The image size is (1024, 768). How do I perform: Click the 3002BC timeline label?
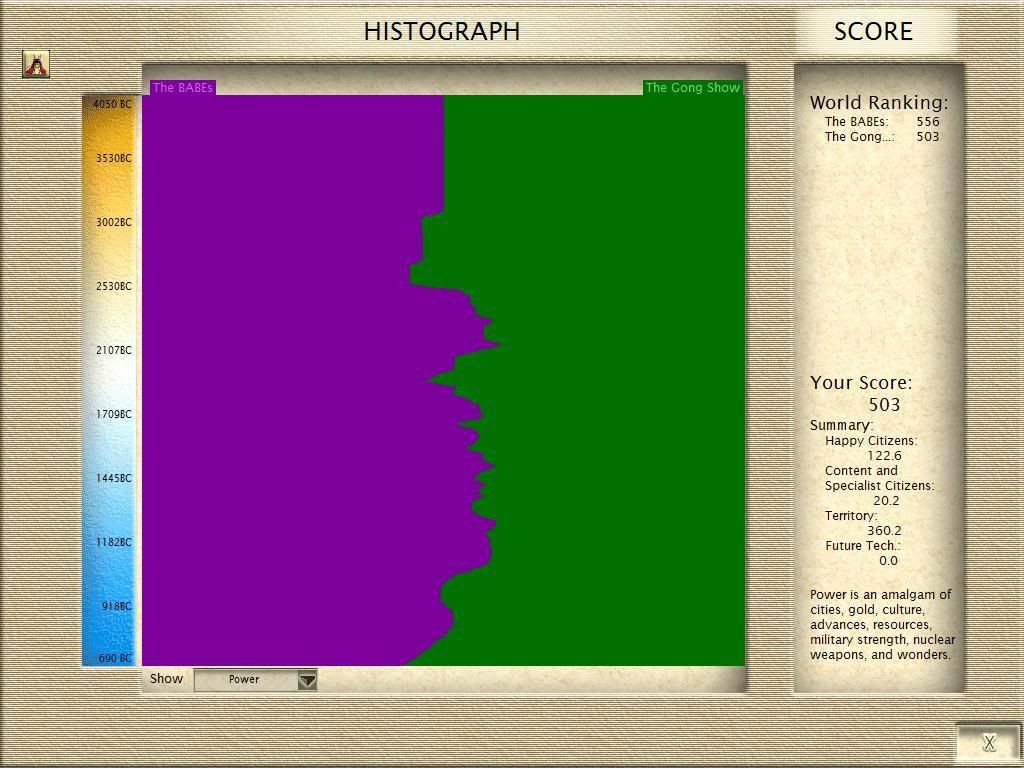pyautogui.click(x=114, y=222)
